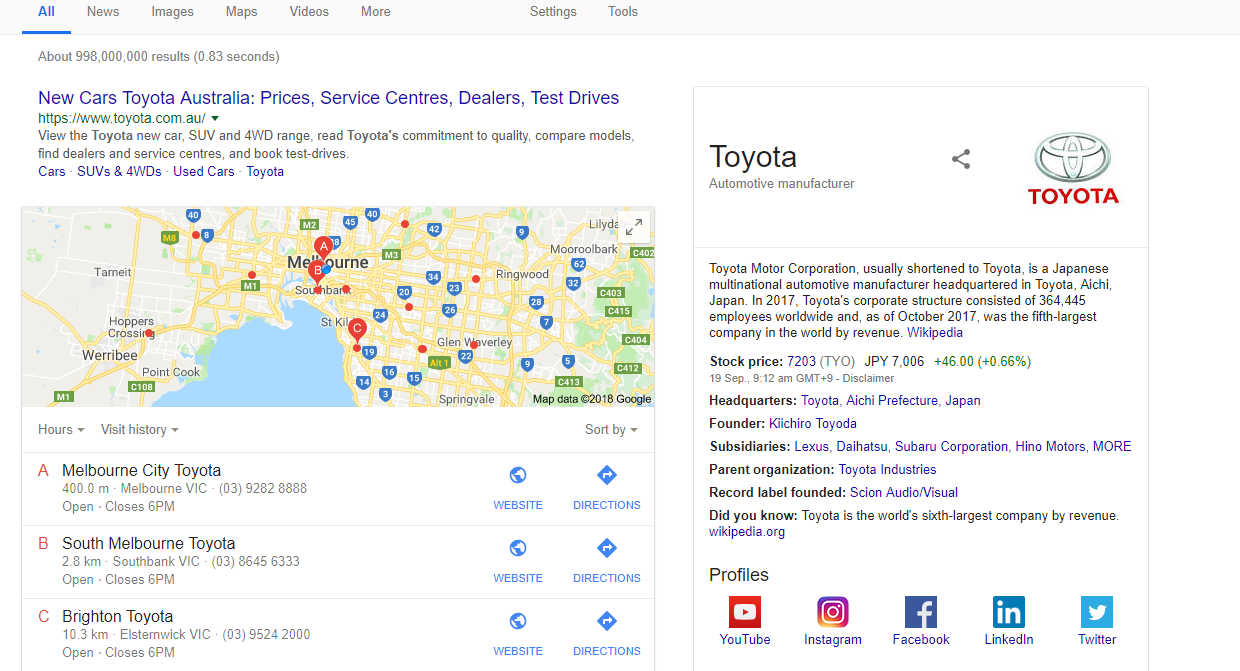Click the Toyota sitelink under first result

pyautogui.click(x=265, y=171)
